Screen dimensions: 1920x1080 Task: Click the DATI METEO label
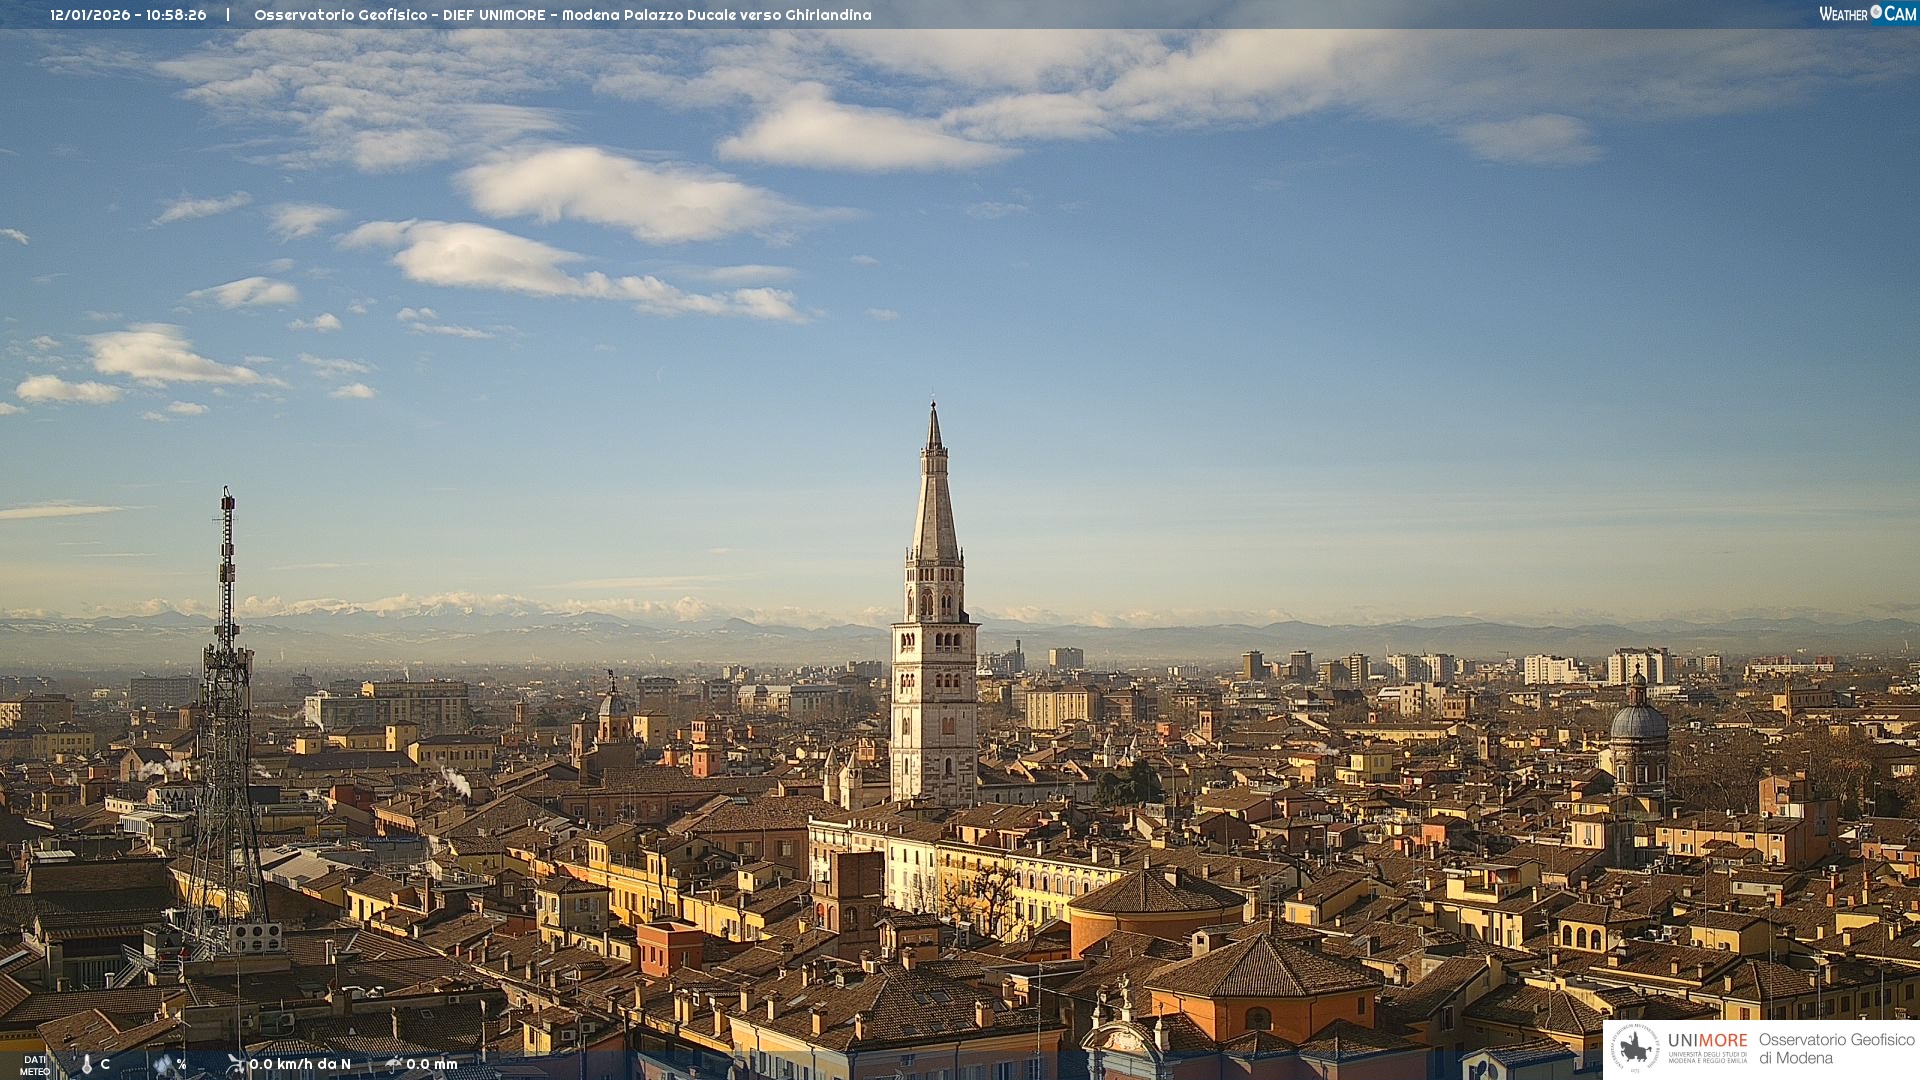point(35,1066)
